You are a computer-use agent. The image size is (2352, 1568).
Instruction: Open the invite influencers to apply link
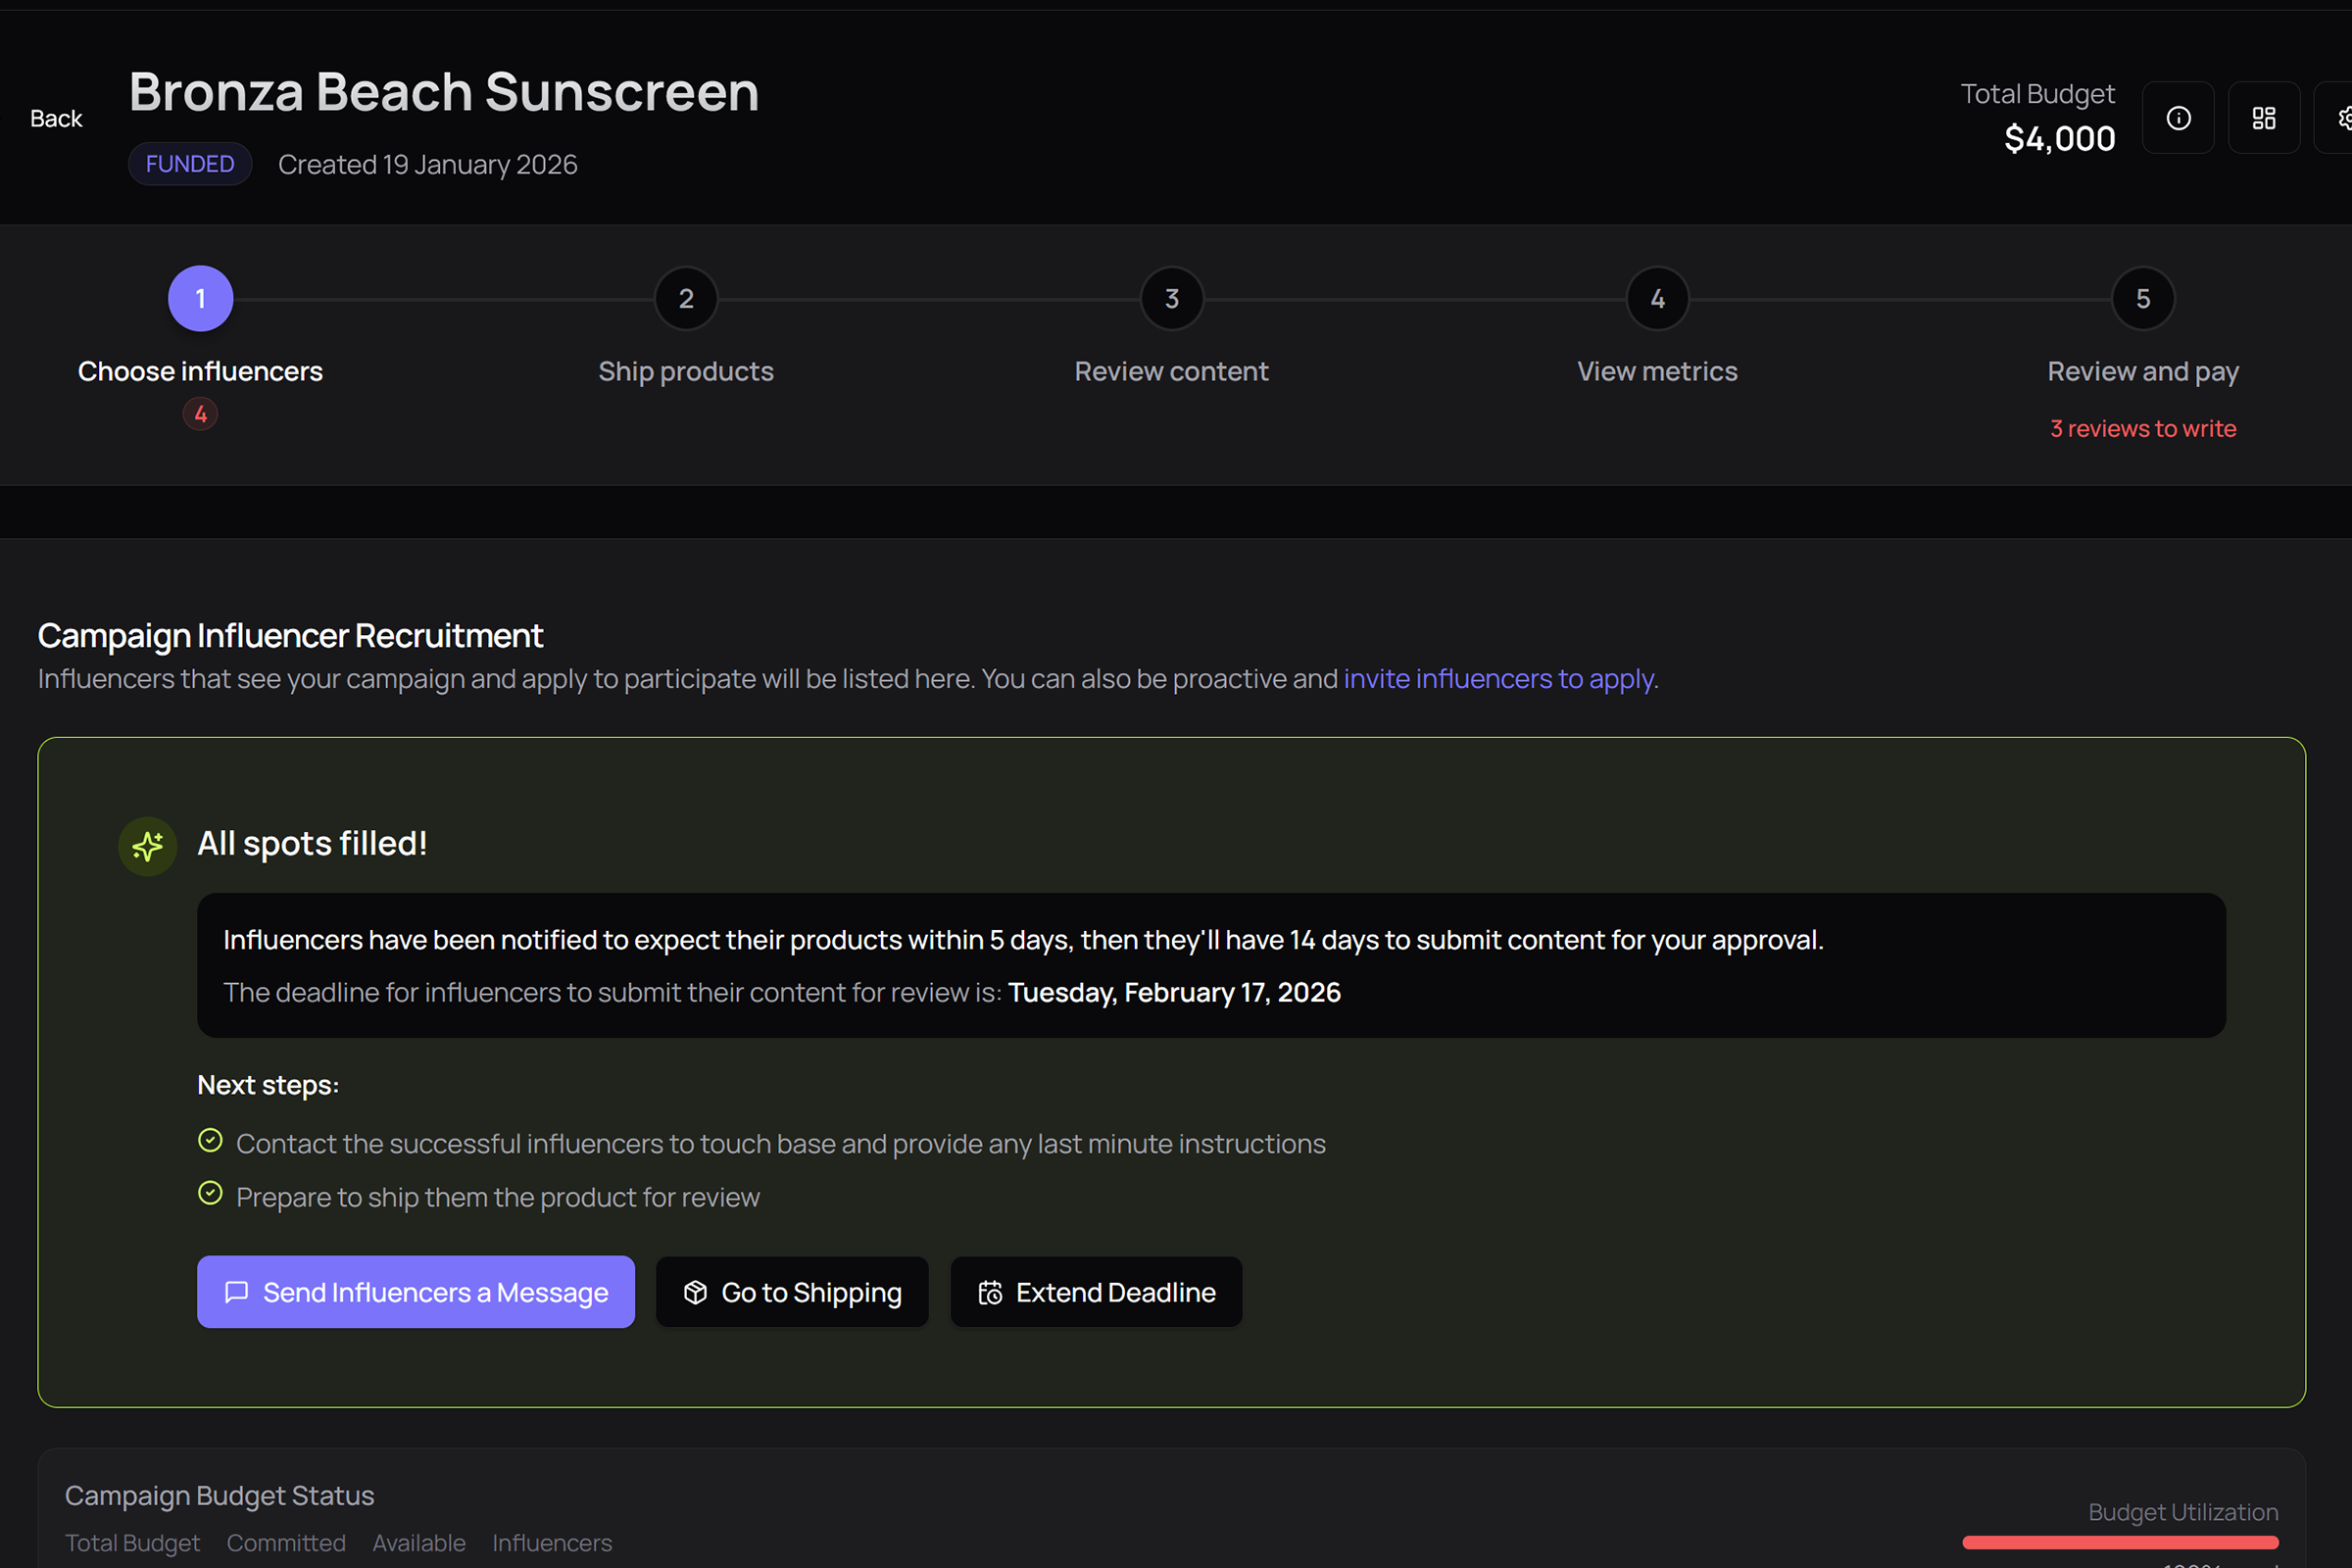[1498, 678]
